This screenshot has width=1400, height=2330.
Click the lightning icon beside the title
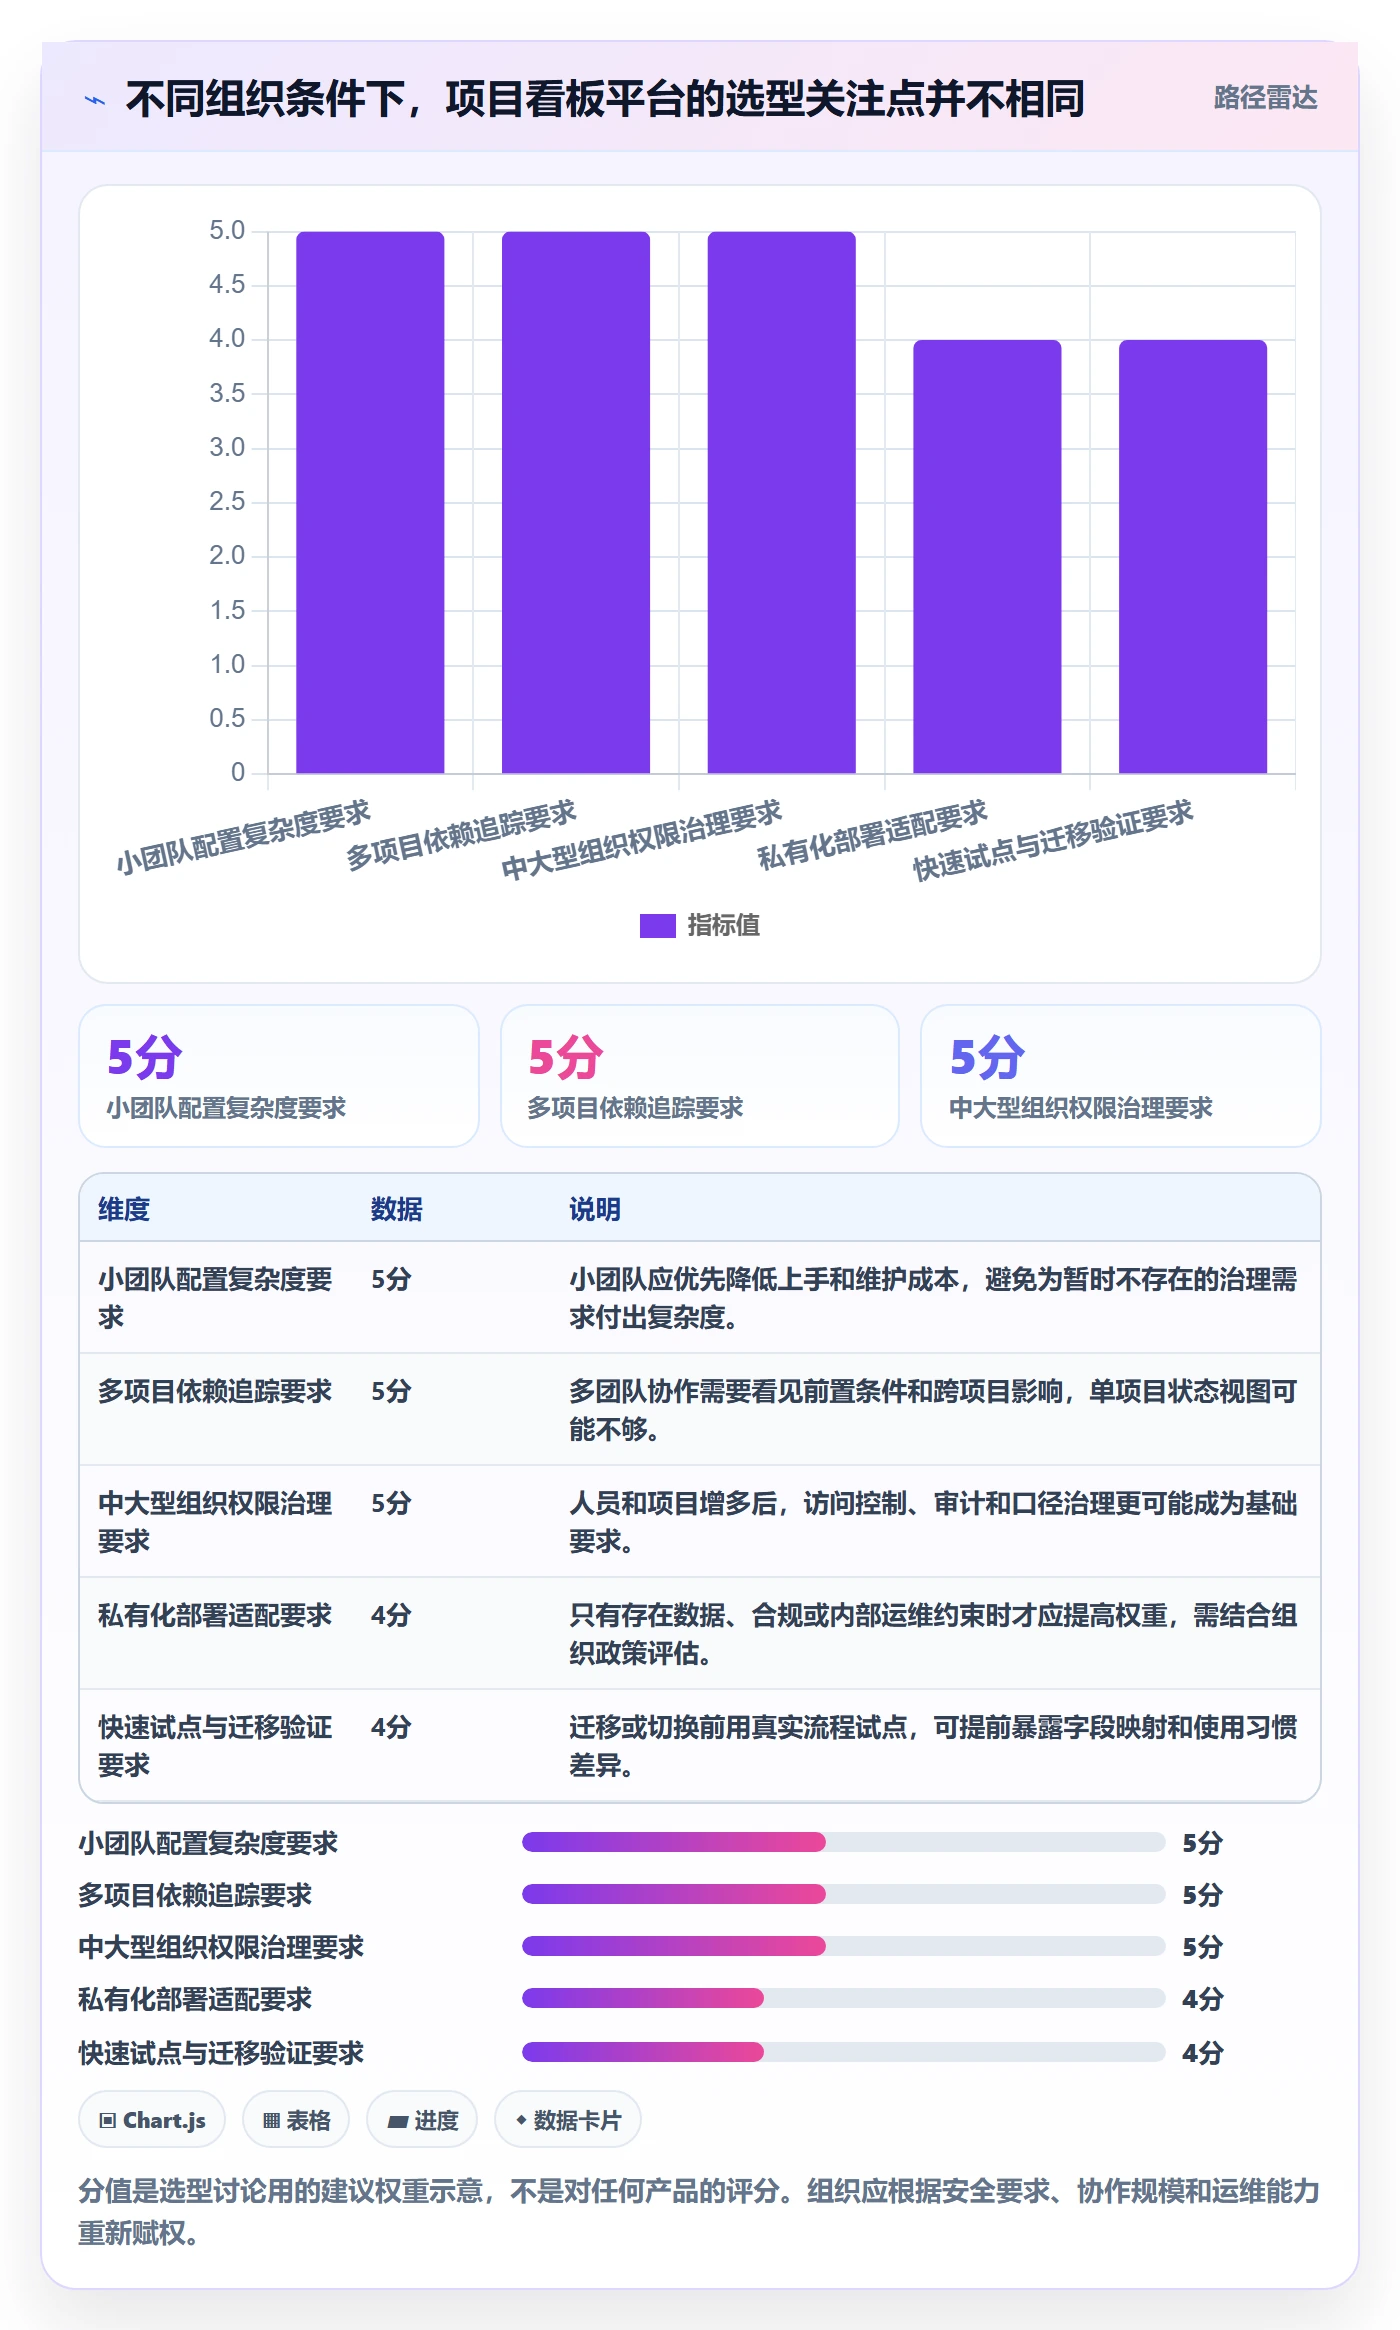95,100
